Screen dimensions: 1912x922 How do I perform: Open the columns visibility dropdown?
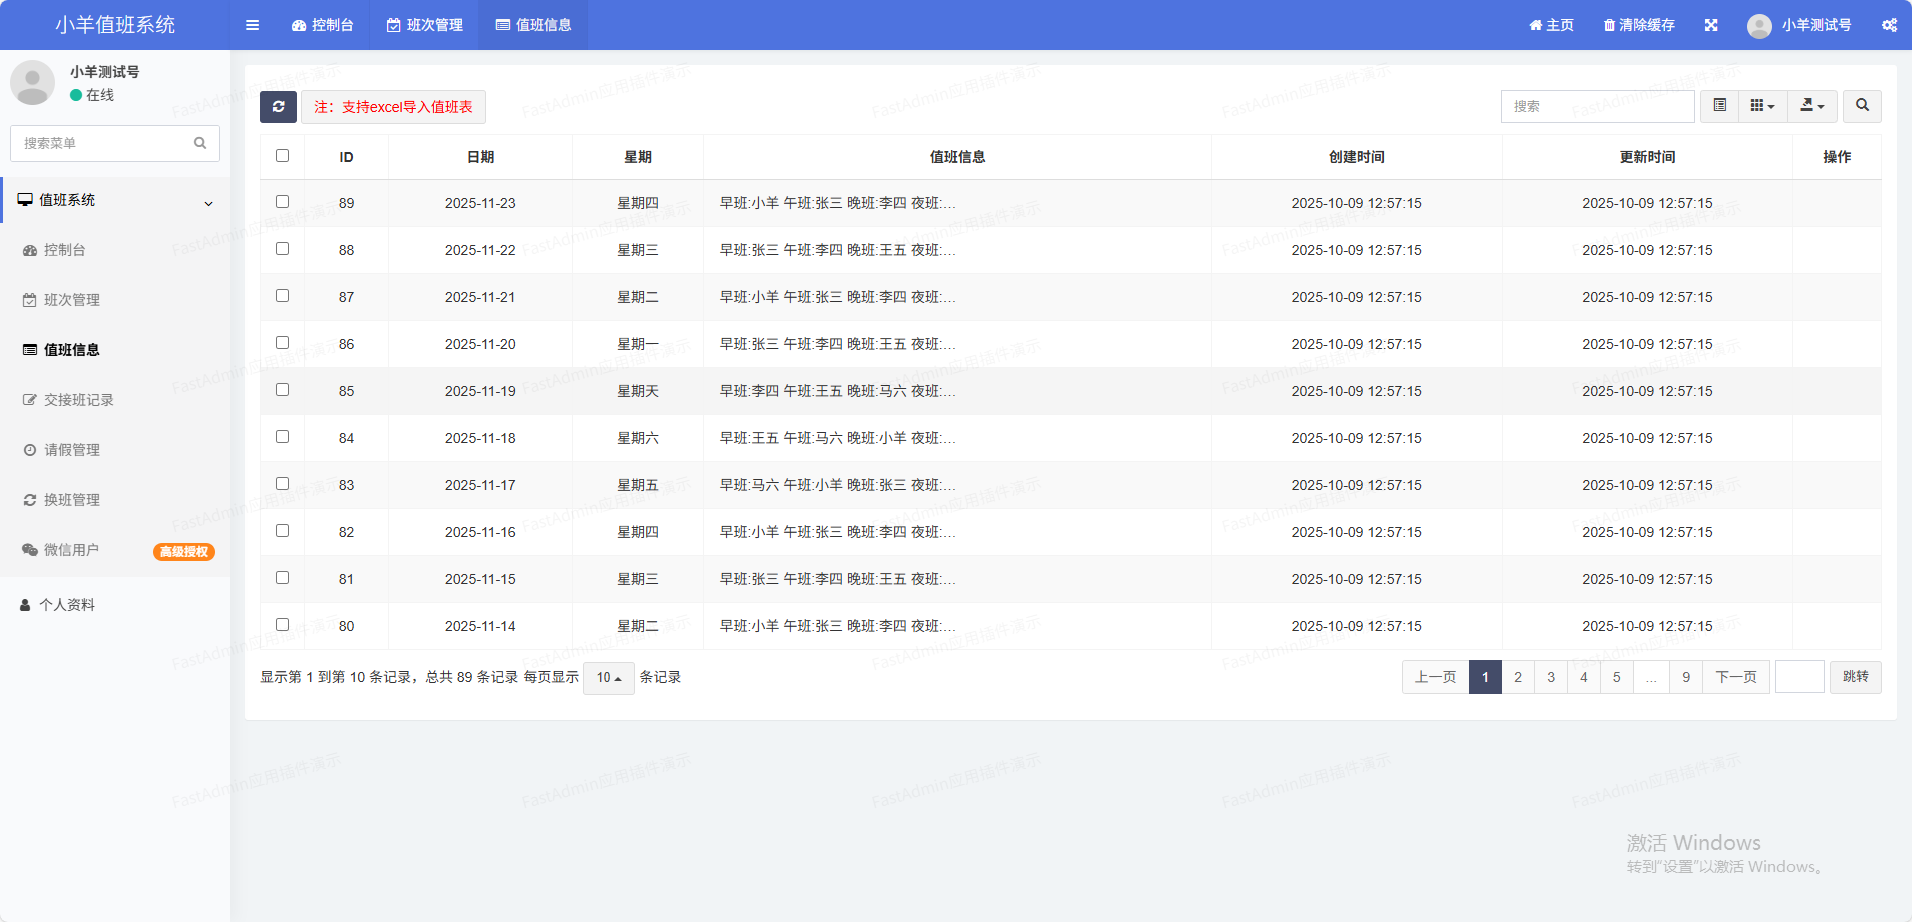[x=1762, y=106]
